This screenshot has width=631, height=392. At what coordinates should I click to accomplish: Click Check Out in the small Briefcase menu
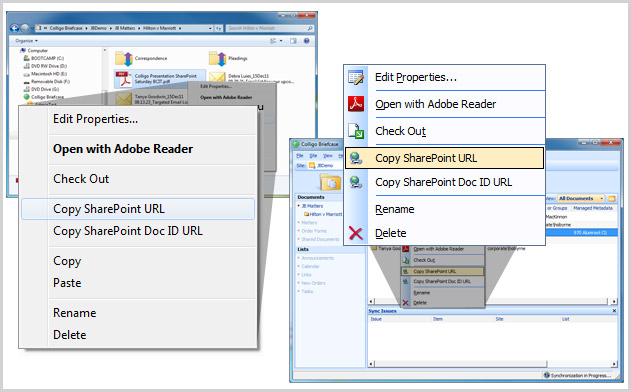[x=424, y=260]
